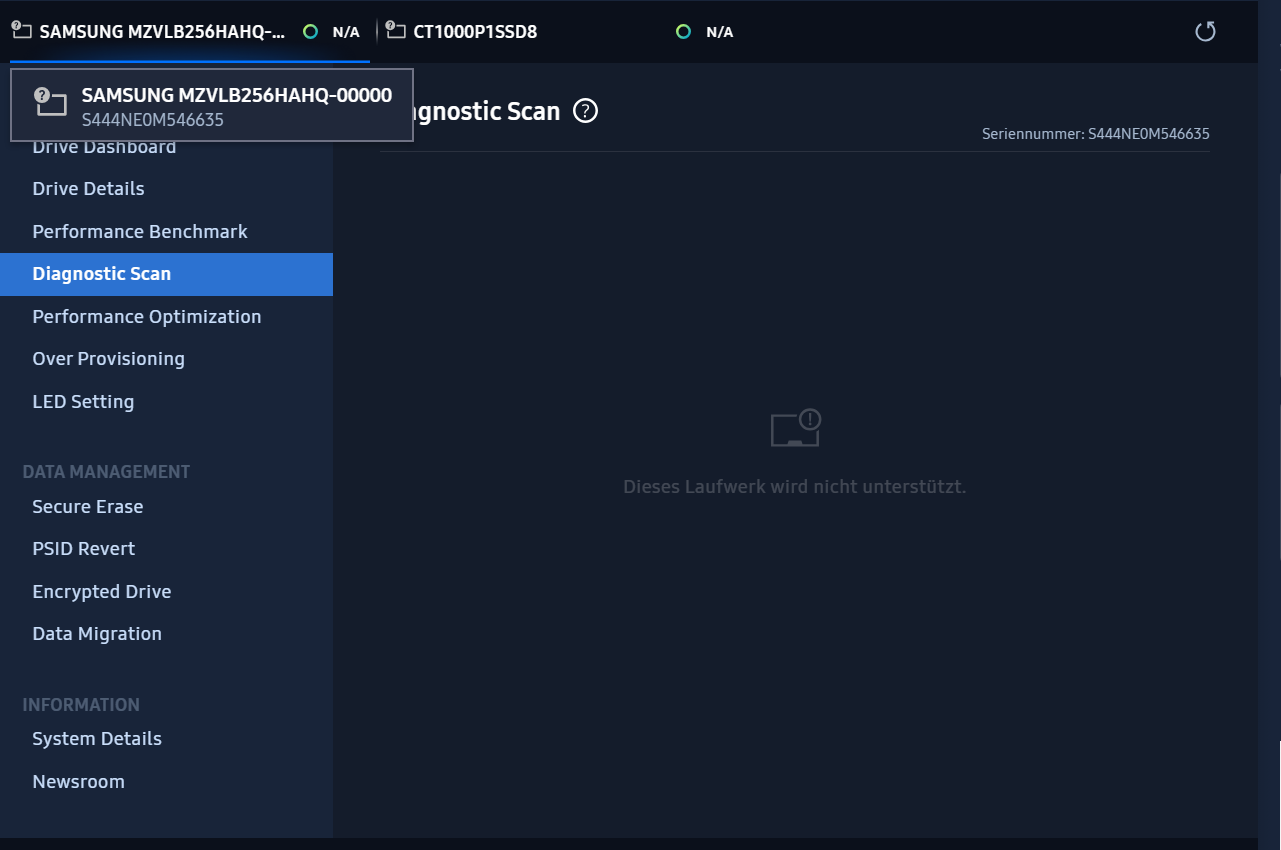Open System Details under Information
The image size is (1281, 850).
[x=166, y=739]
